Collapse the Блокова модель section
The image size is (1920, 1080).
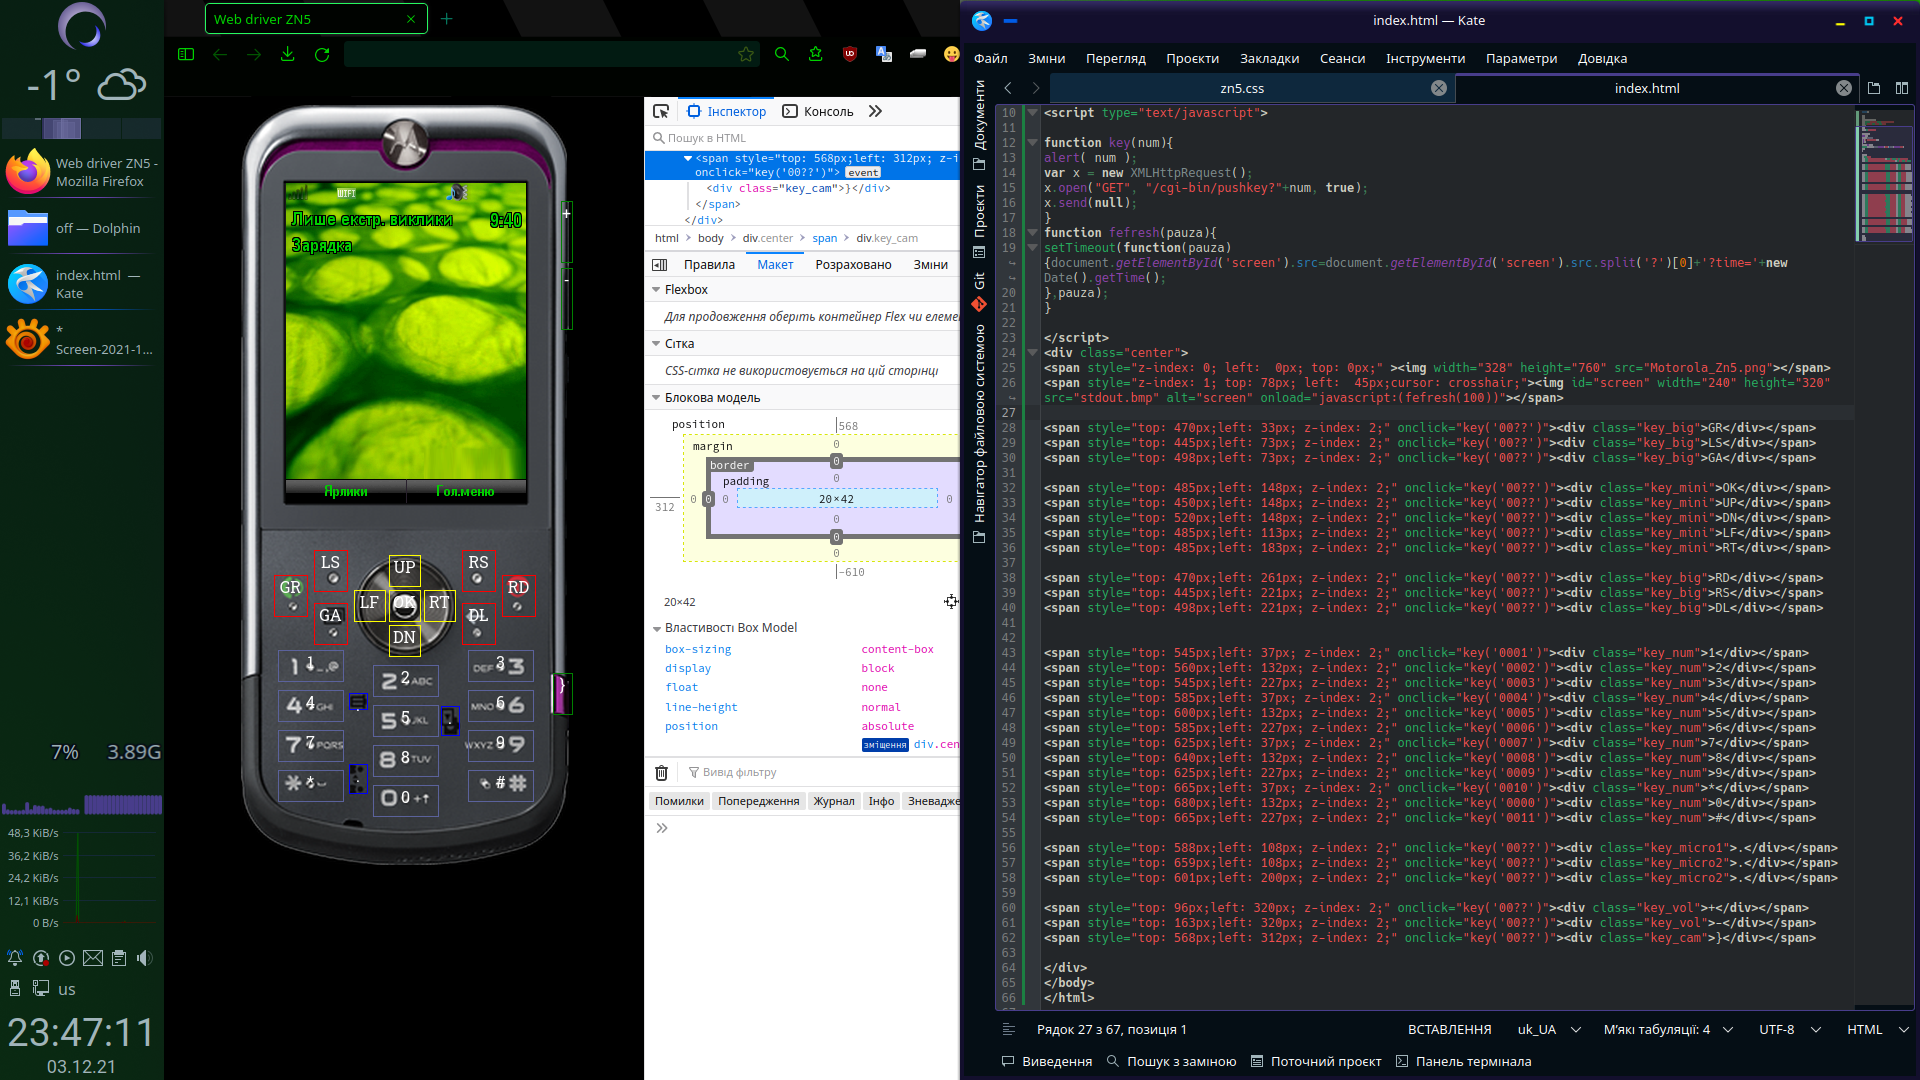(x=656, y=398)
